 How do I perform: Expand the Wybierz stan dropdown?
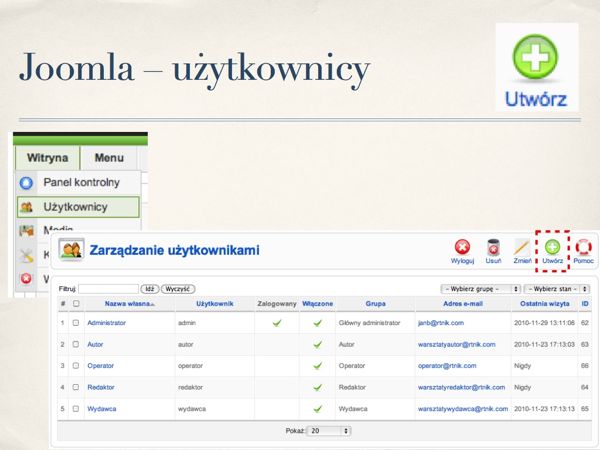(558, 288)
